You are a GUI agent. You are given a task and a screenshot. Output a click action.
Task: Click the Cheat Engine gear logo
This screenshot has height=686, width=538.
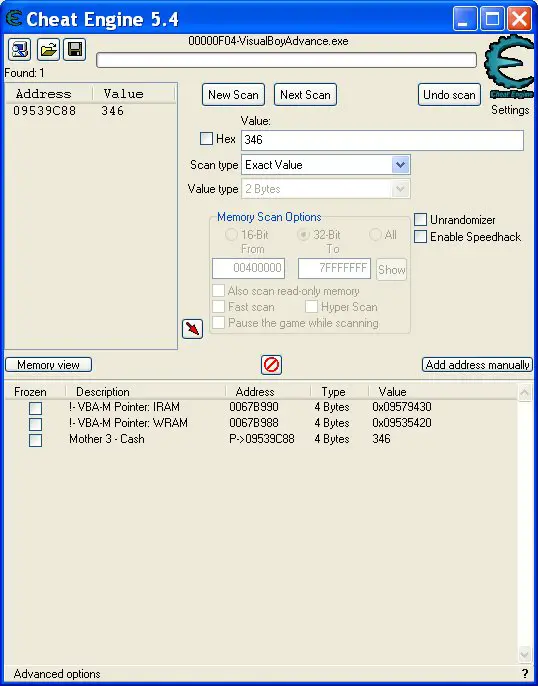click(x=510, y=66)
